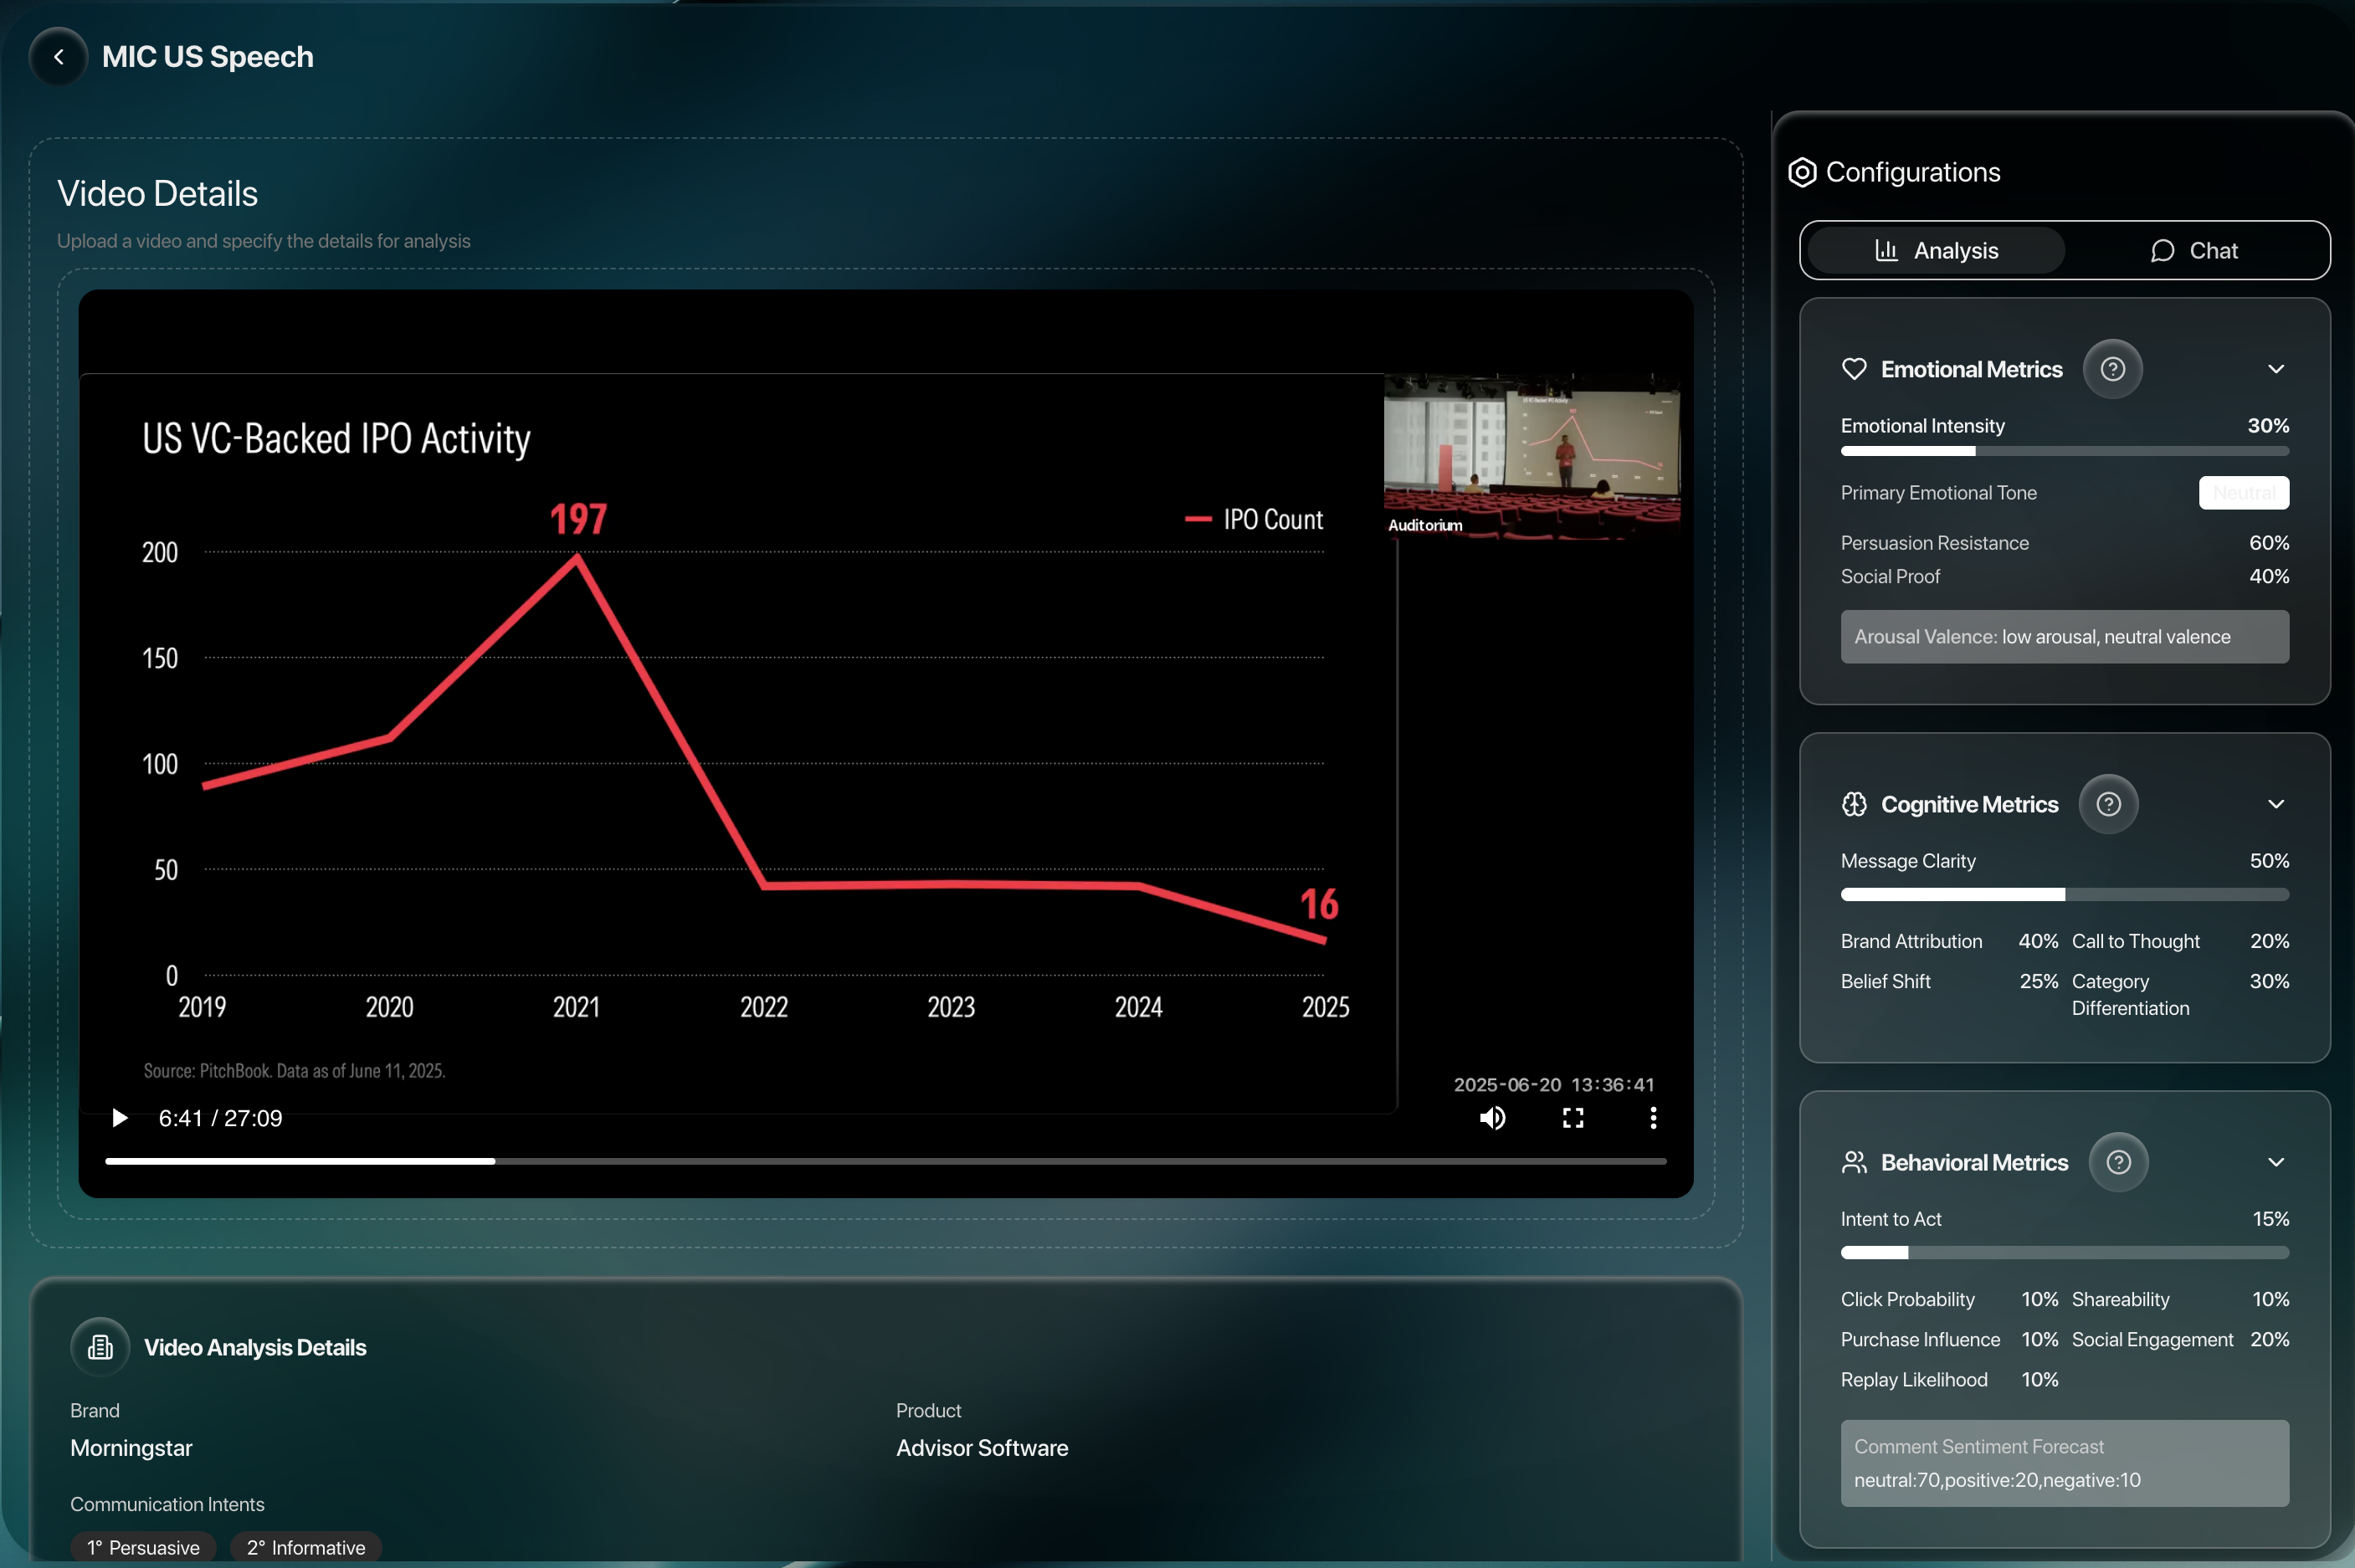Play the MIC US Speech video

point(119,1117)
